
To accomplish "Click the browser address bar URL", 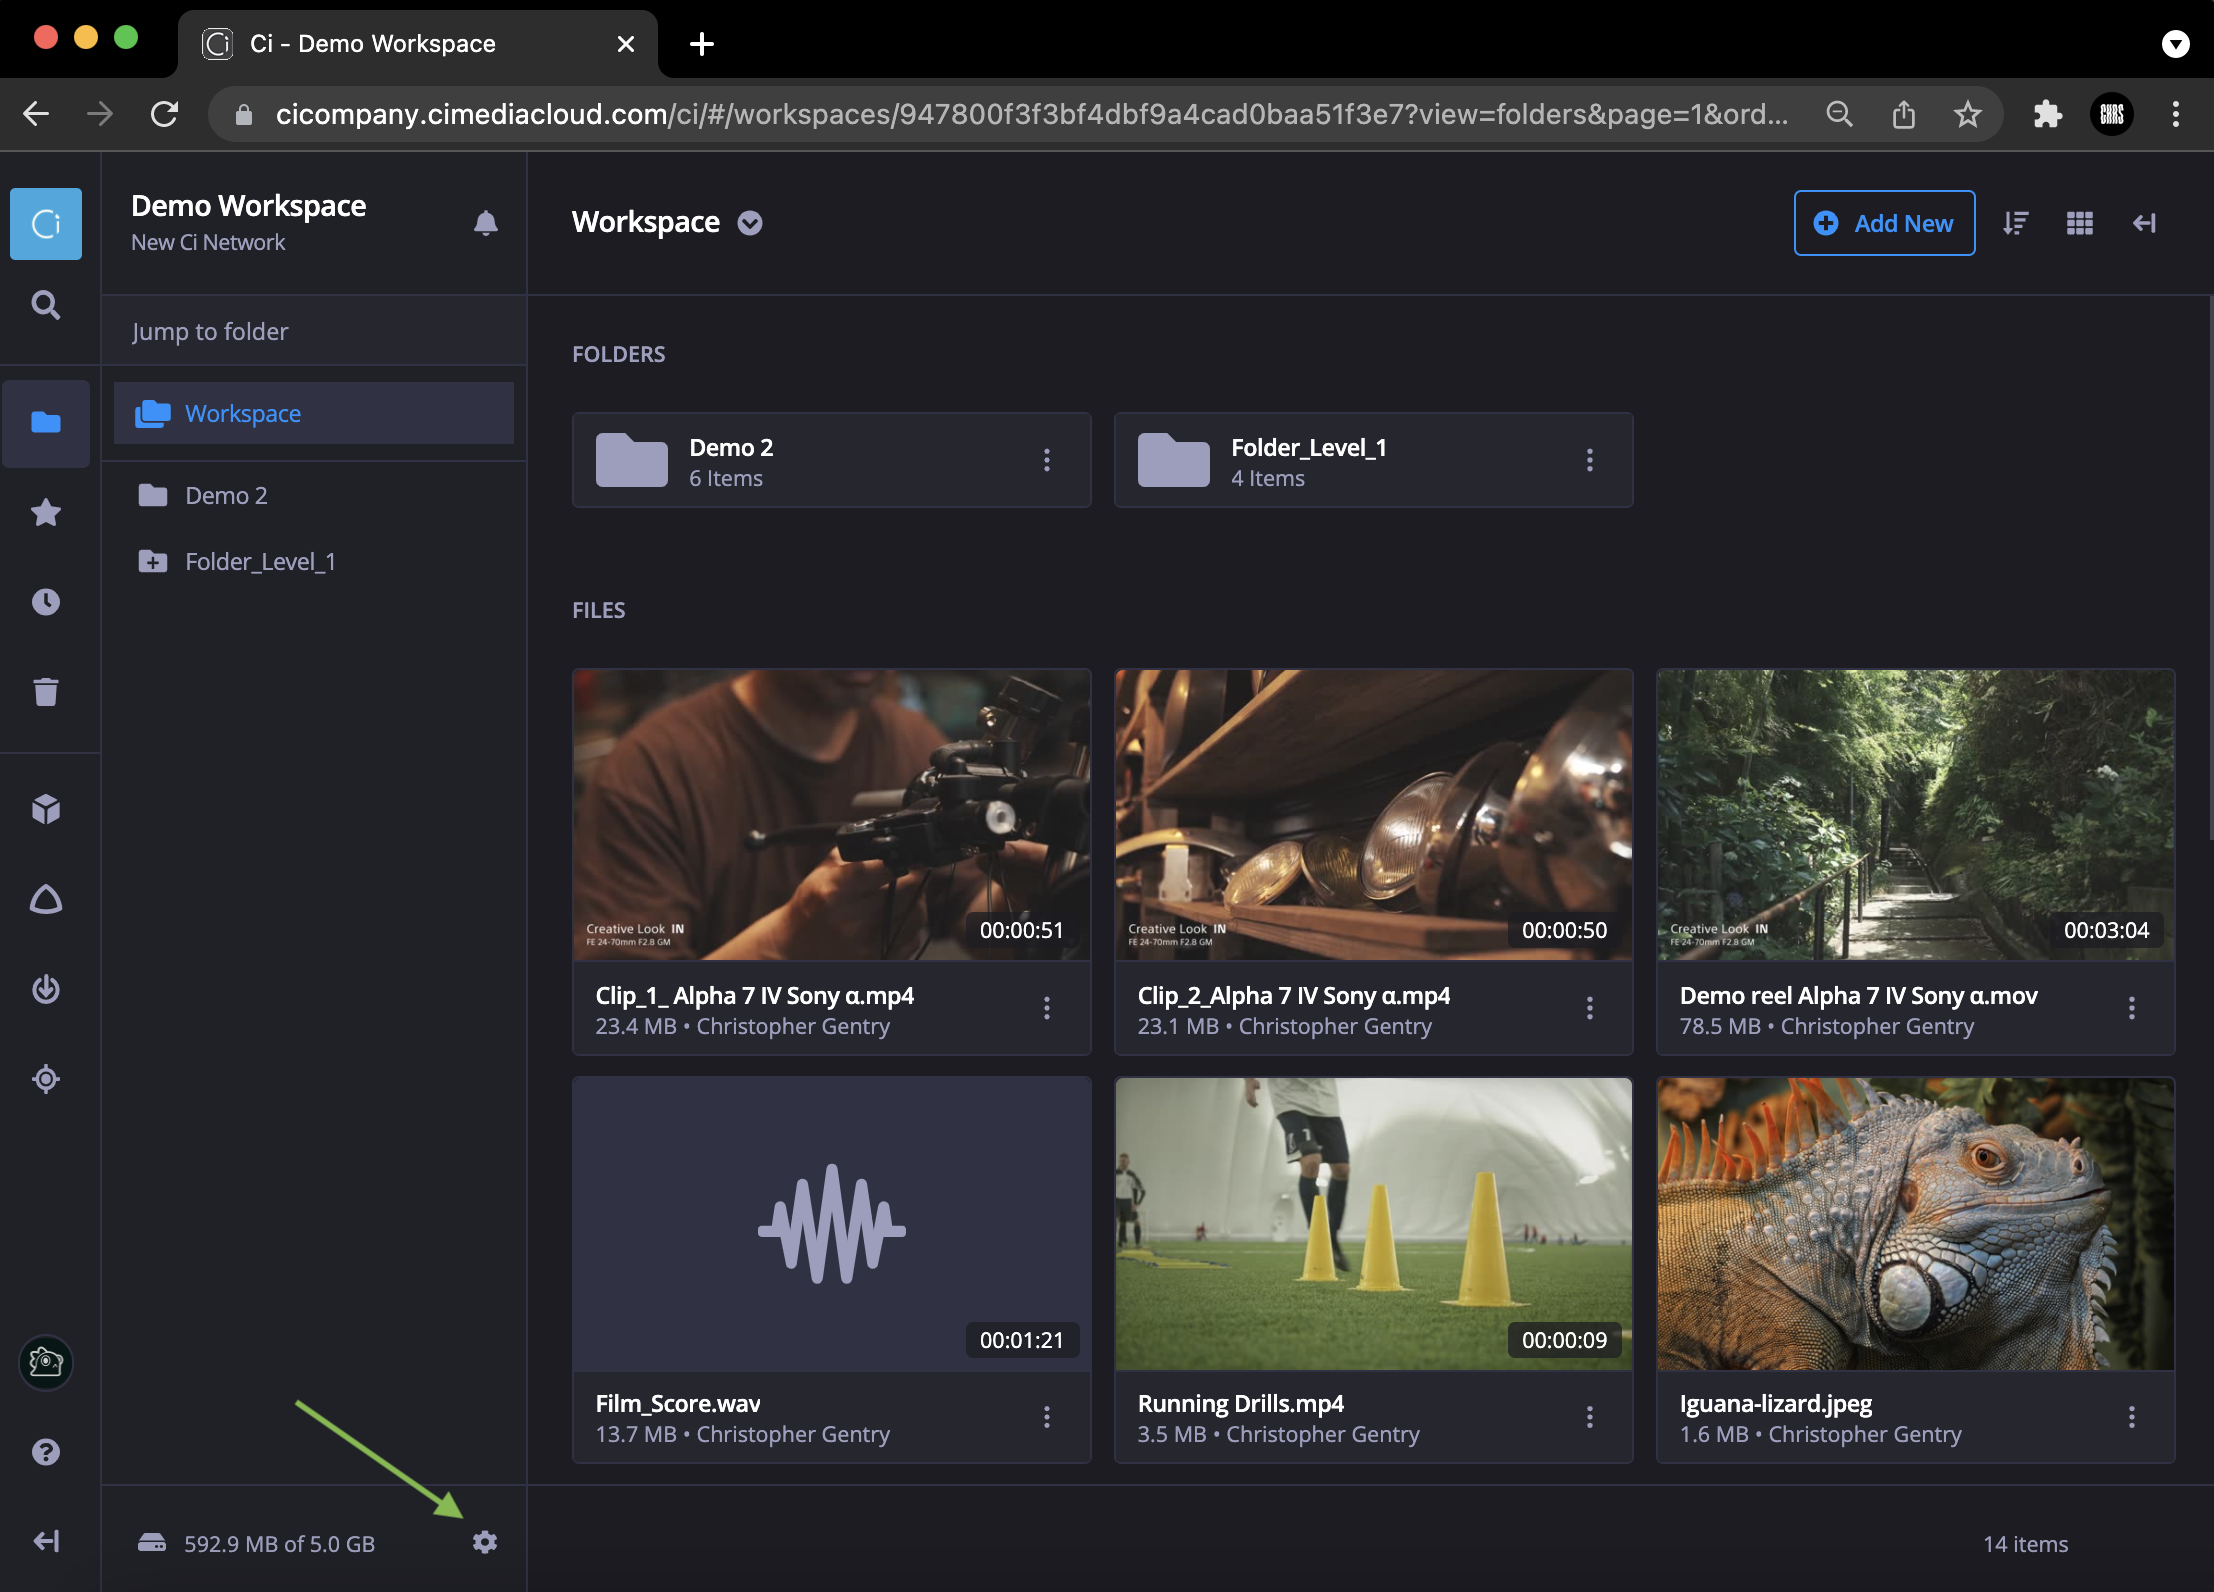I will tap(1030, 114).
